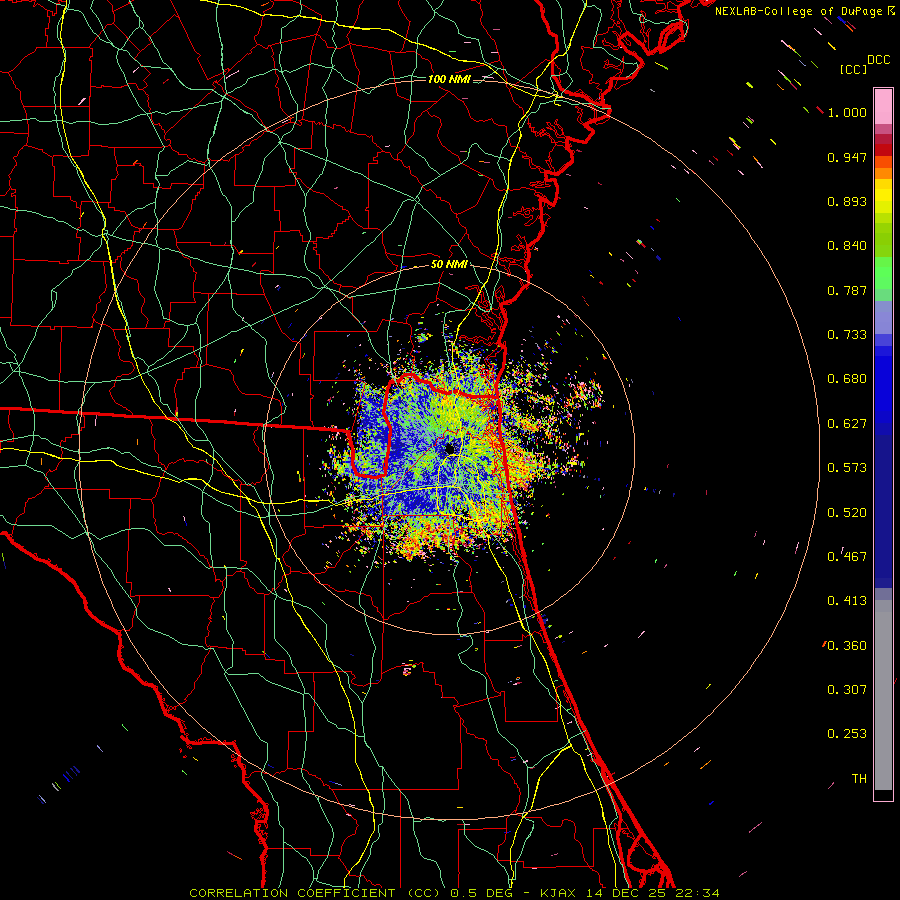This screenshot has height=900, width=900.
Task: Click the 0.893 scale value
Action: 847,201
